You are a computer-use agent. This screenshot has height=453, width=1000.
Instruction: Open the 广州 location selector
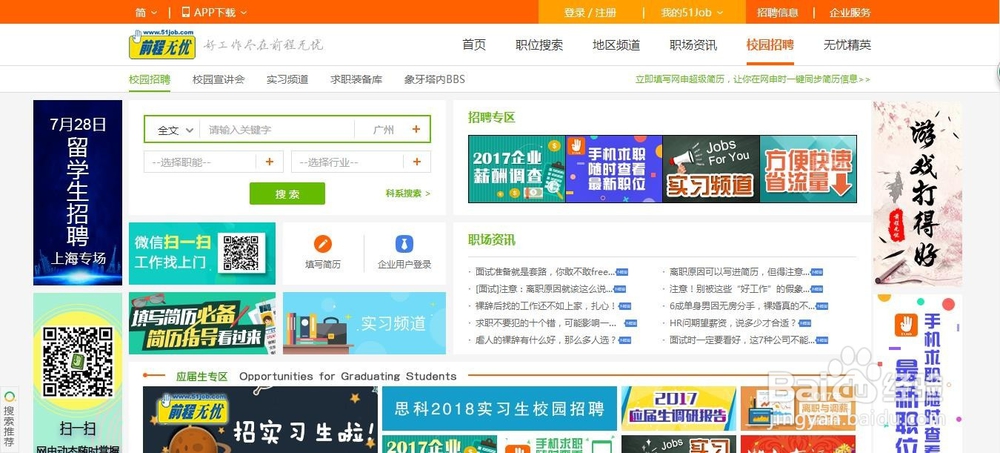(383, 130)
